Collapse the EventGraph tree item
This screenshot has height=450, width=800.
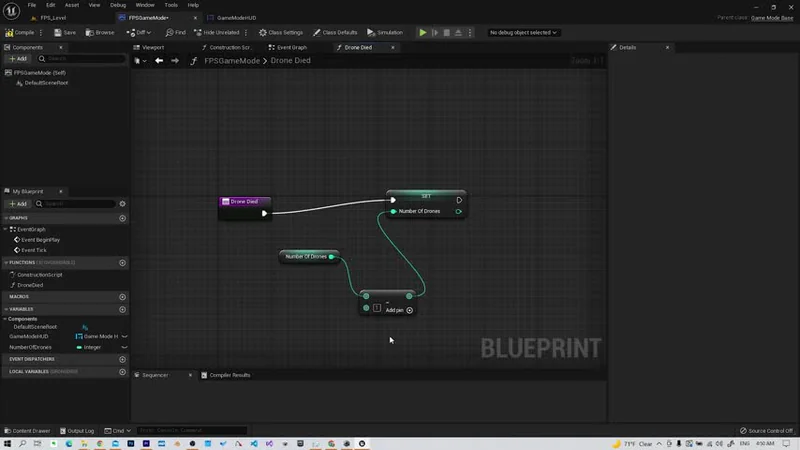click(x=6, y=230)
